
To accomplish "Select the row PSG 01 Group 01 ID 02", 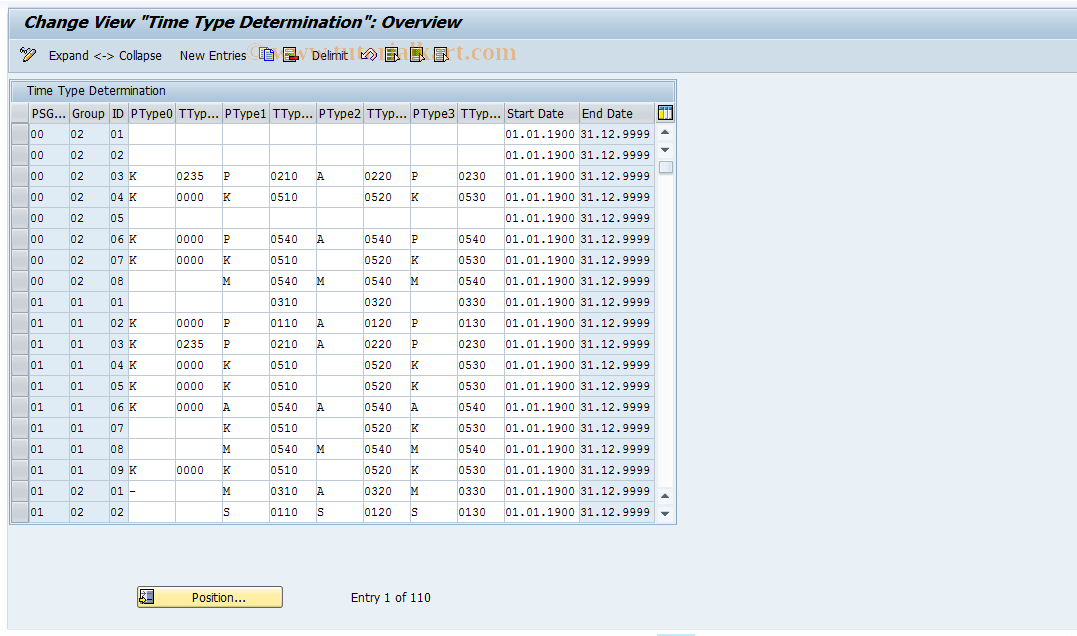I will (x=20, y=323).
